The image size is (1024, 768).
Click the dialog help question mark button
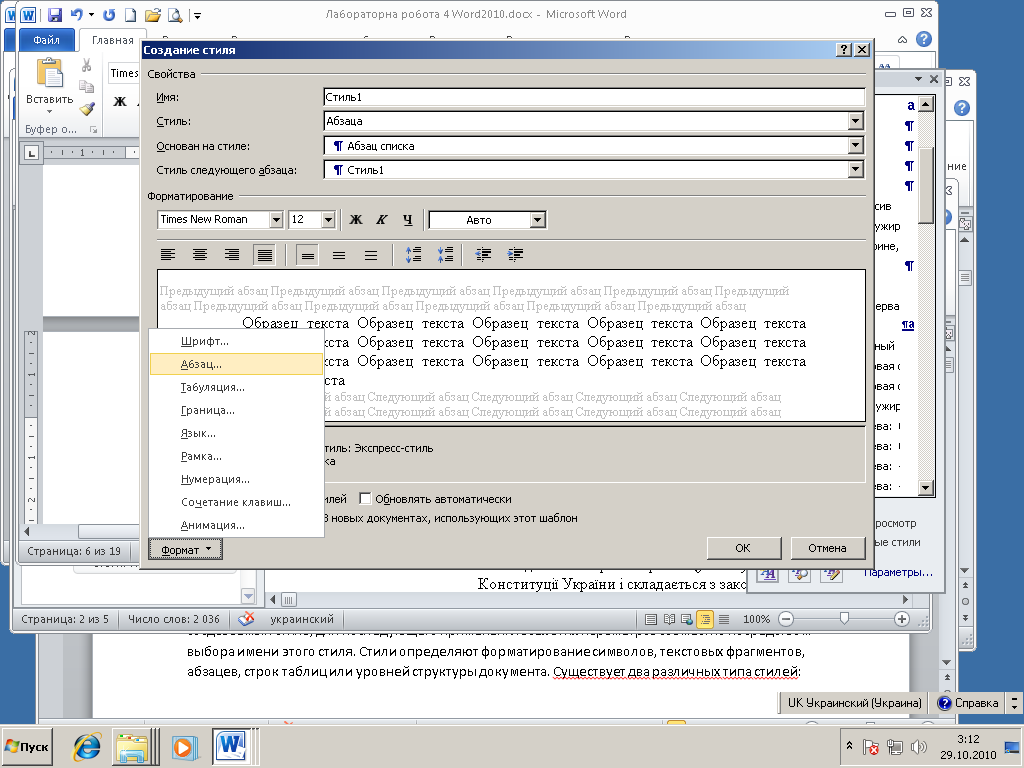844,50
